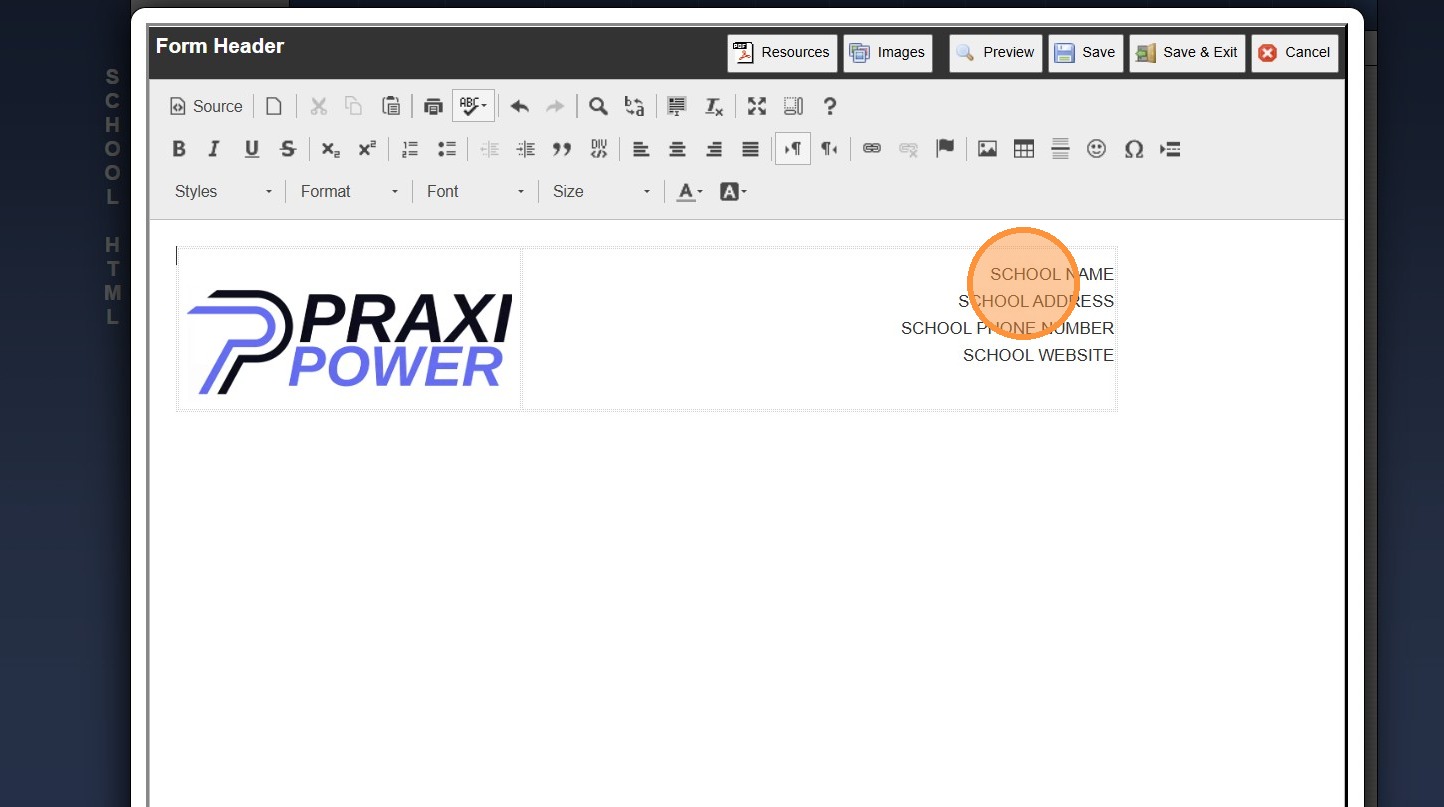Toggle left-to-right text direction
The width and height of the screenshot is (1444, 807).
point(793,149)
